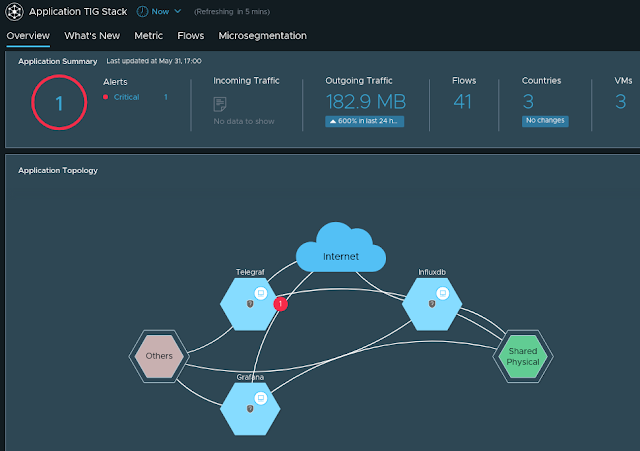Click the critical alert count 1

[166, 97]
